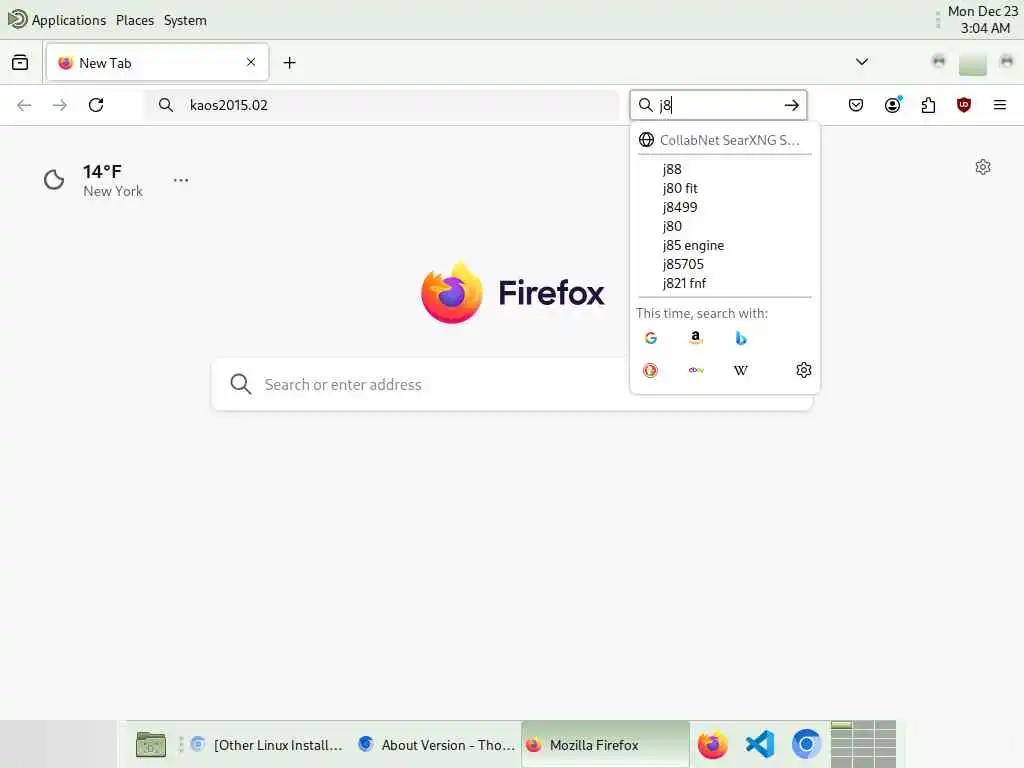Open the System menu
The image size is (1024, 768).
pos(185,20)
